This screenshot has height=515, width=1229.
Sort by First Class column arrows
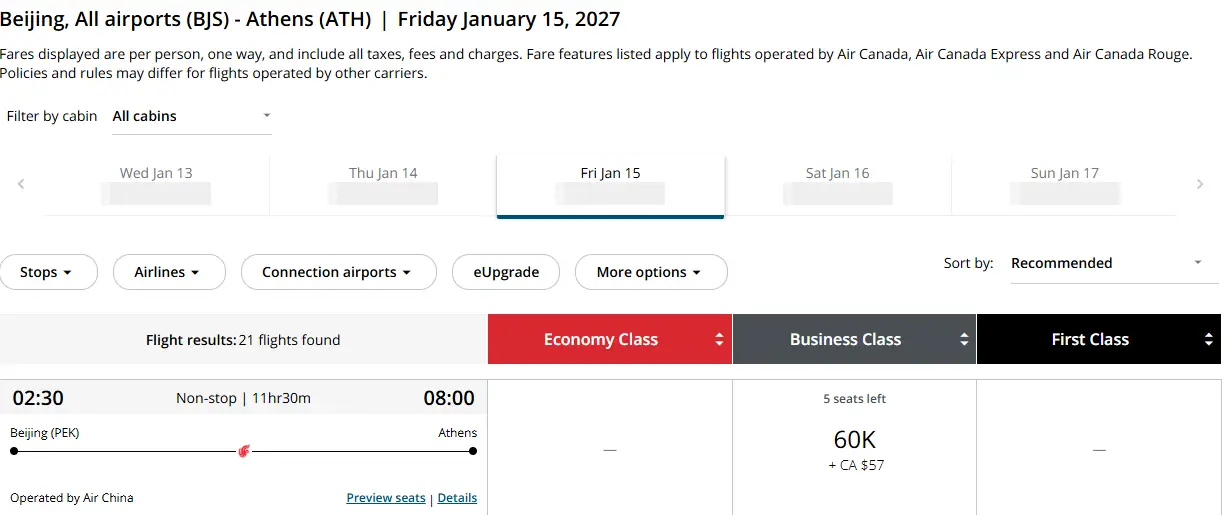pos(1208,340)
